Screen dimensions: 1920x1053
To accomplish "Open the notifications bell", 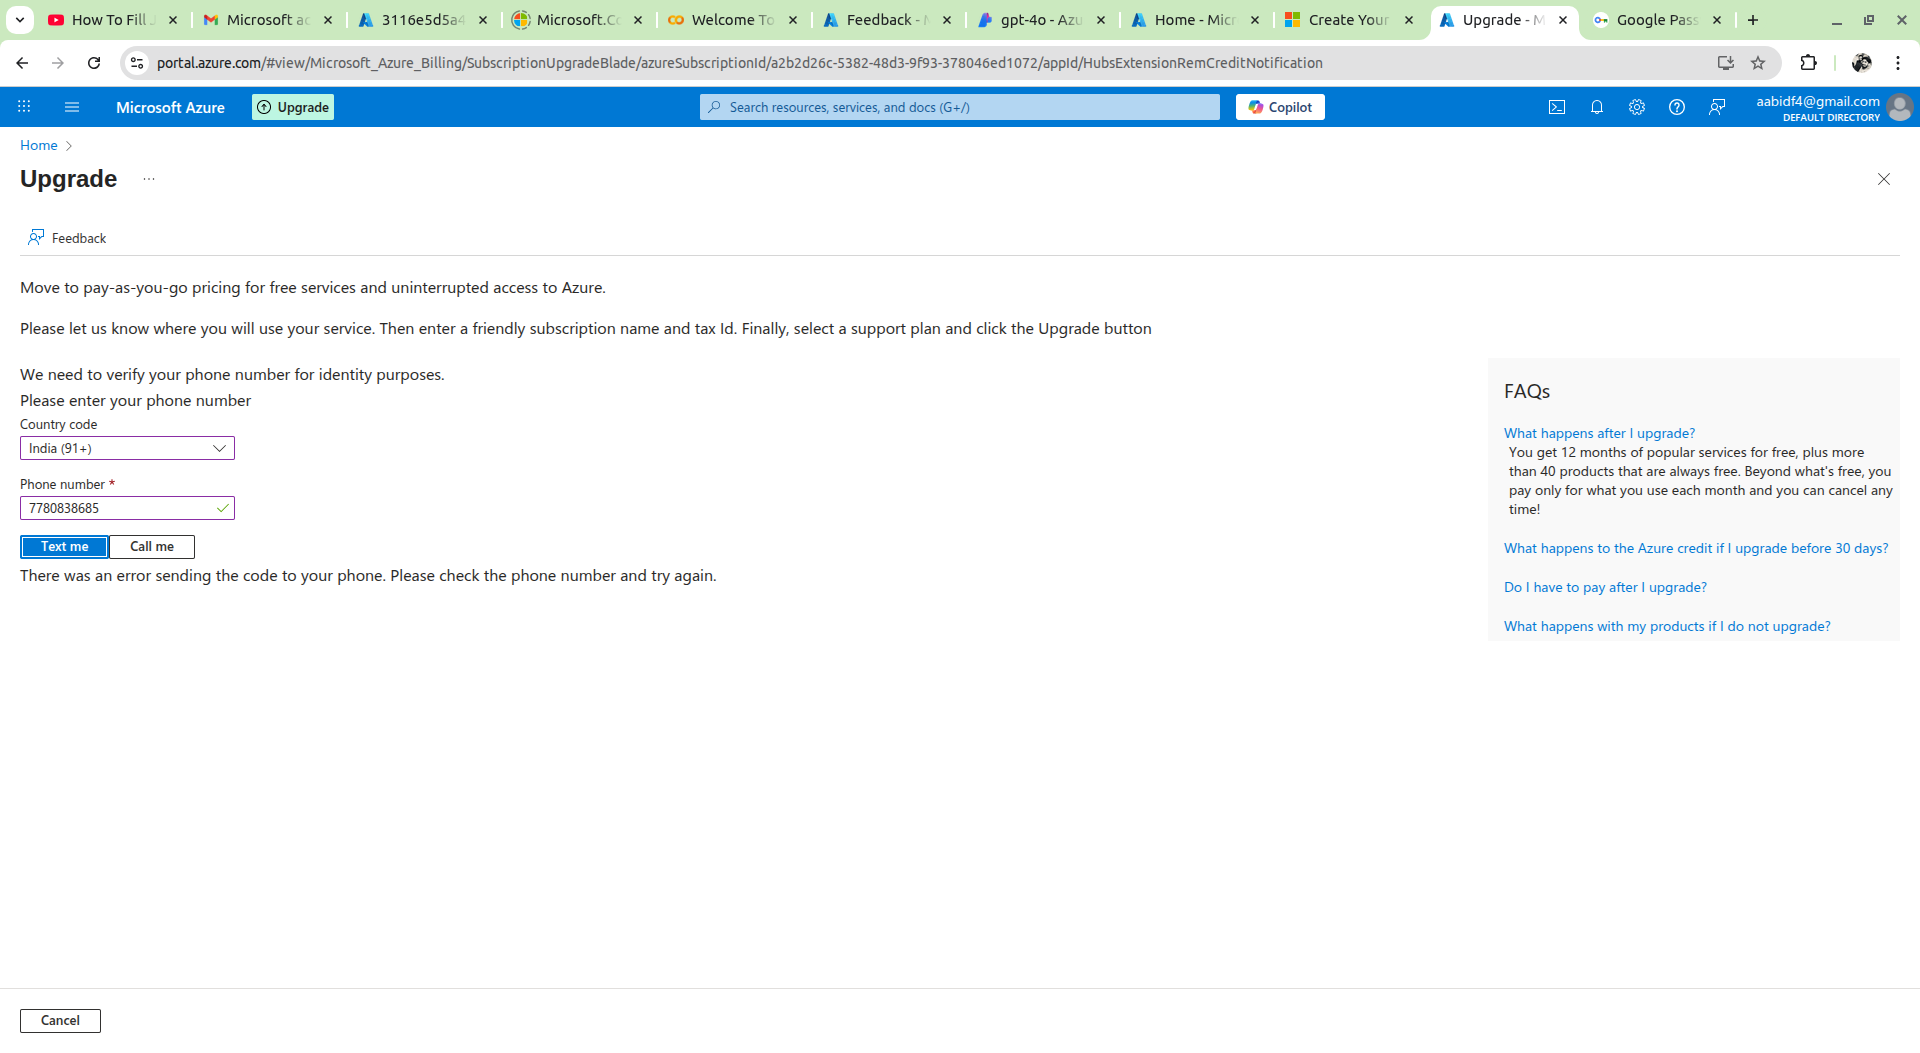I will point(1597,107).
